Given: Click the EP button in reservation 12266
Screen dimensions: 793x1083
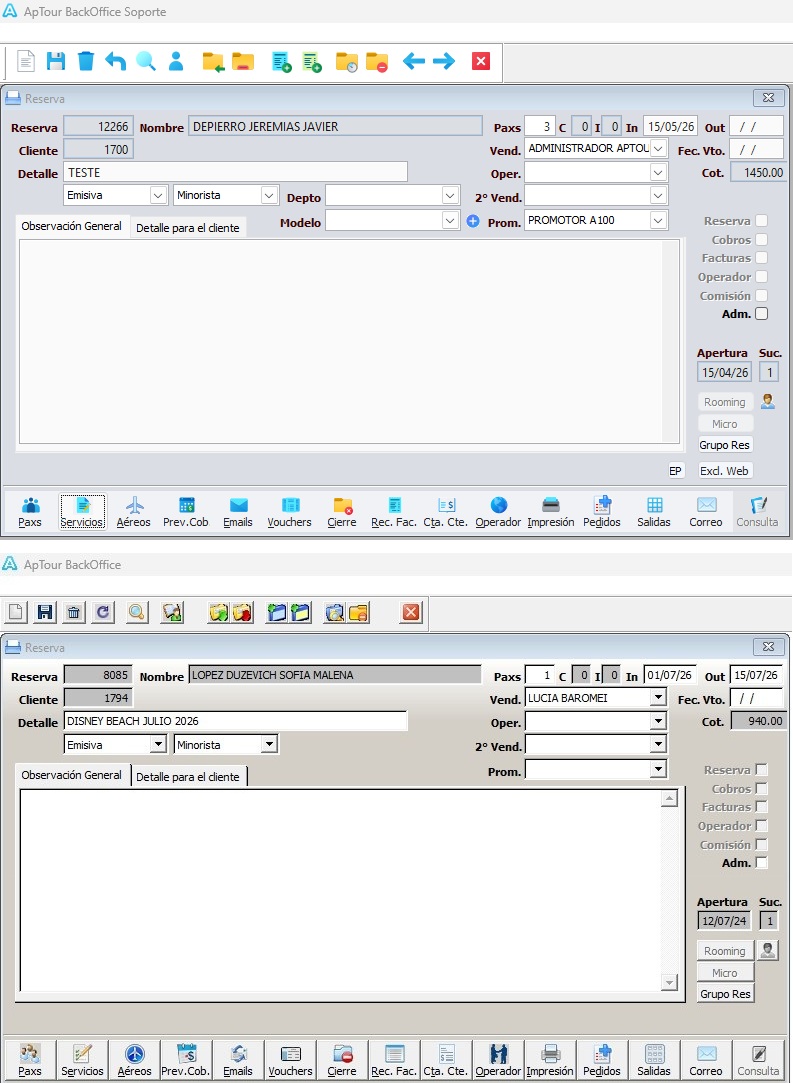Looking at the screenshot, I should 675,471.
